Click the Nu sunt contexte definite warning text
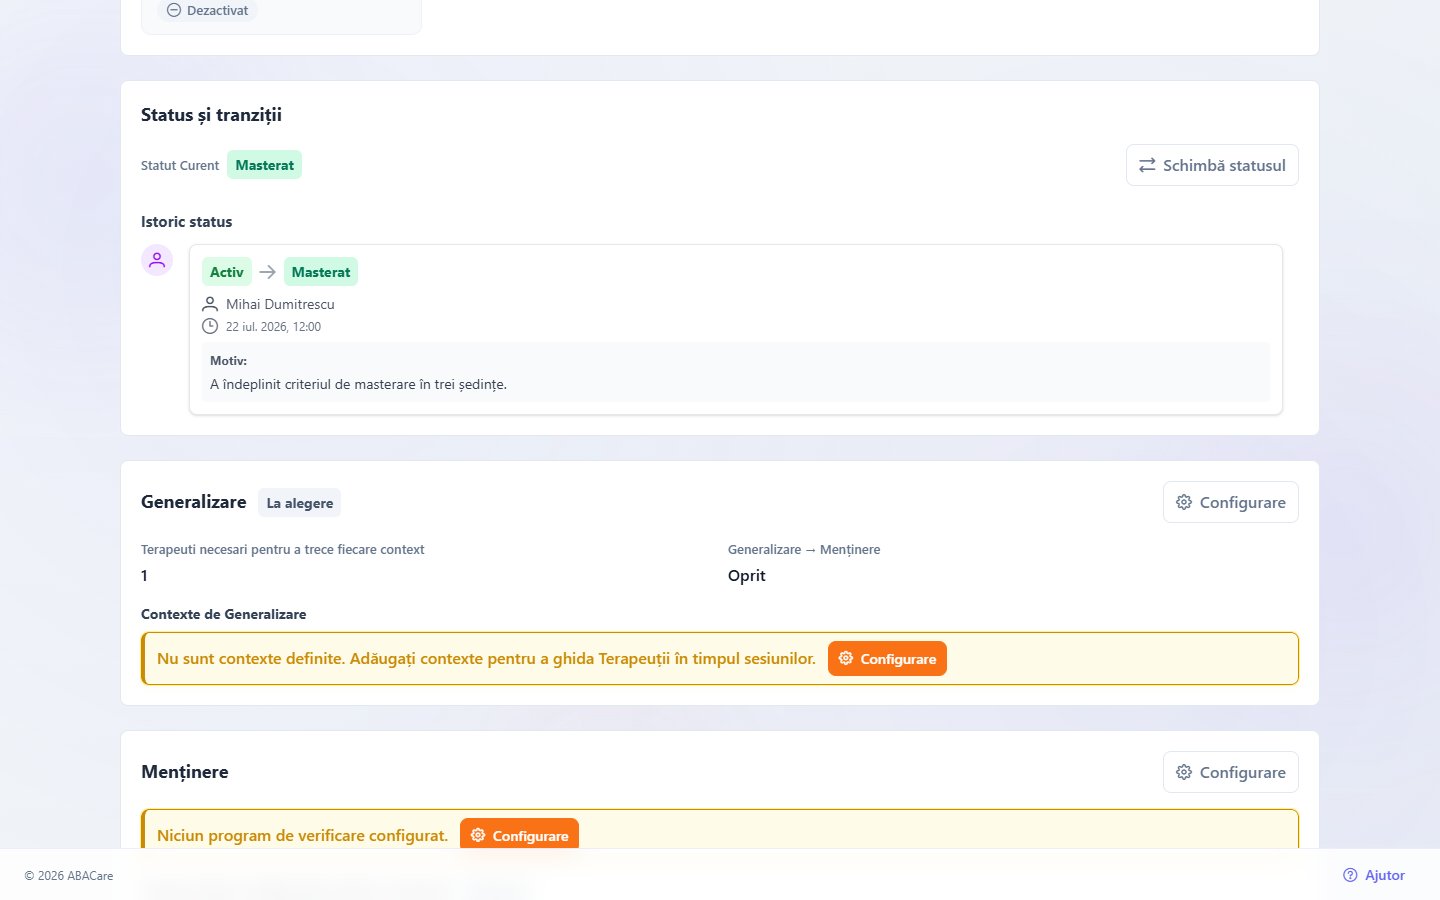1440x900 pixels. (486, 658)
